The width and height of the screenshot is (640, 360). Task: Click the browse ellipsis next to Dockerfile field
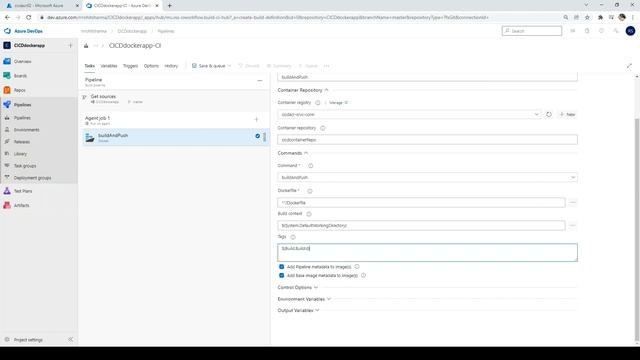[x=573, y=202]
